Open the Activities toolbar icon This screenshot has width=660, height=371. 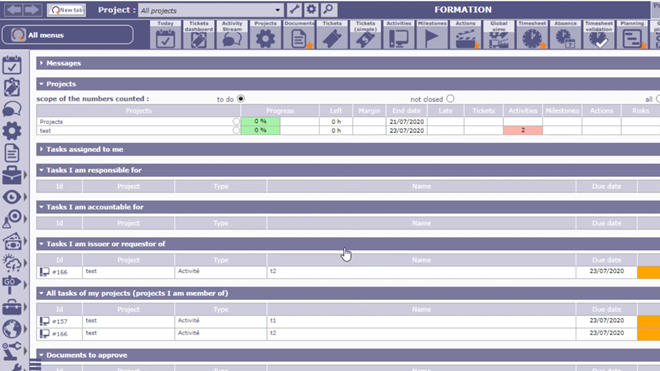pos(399,35)
